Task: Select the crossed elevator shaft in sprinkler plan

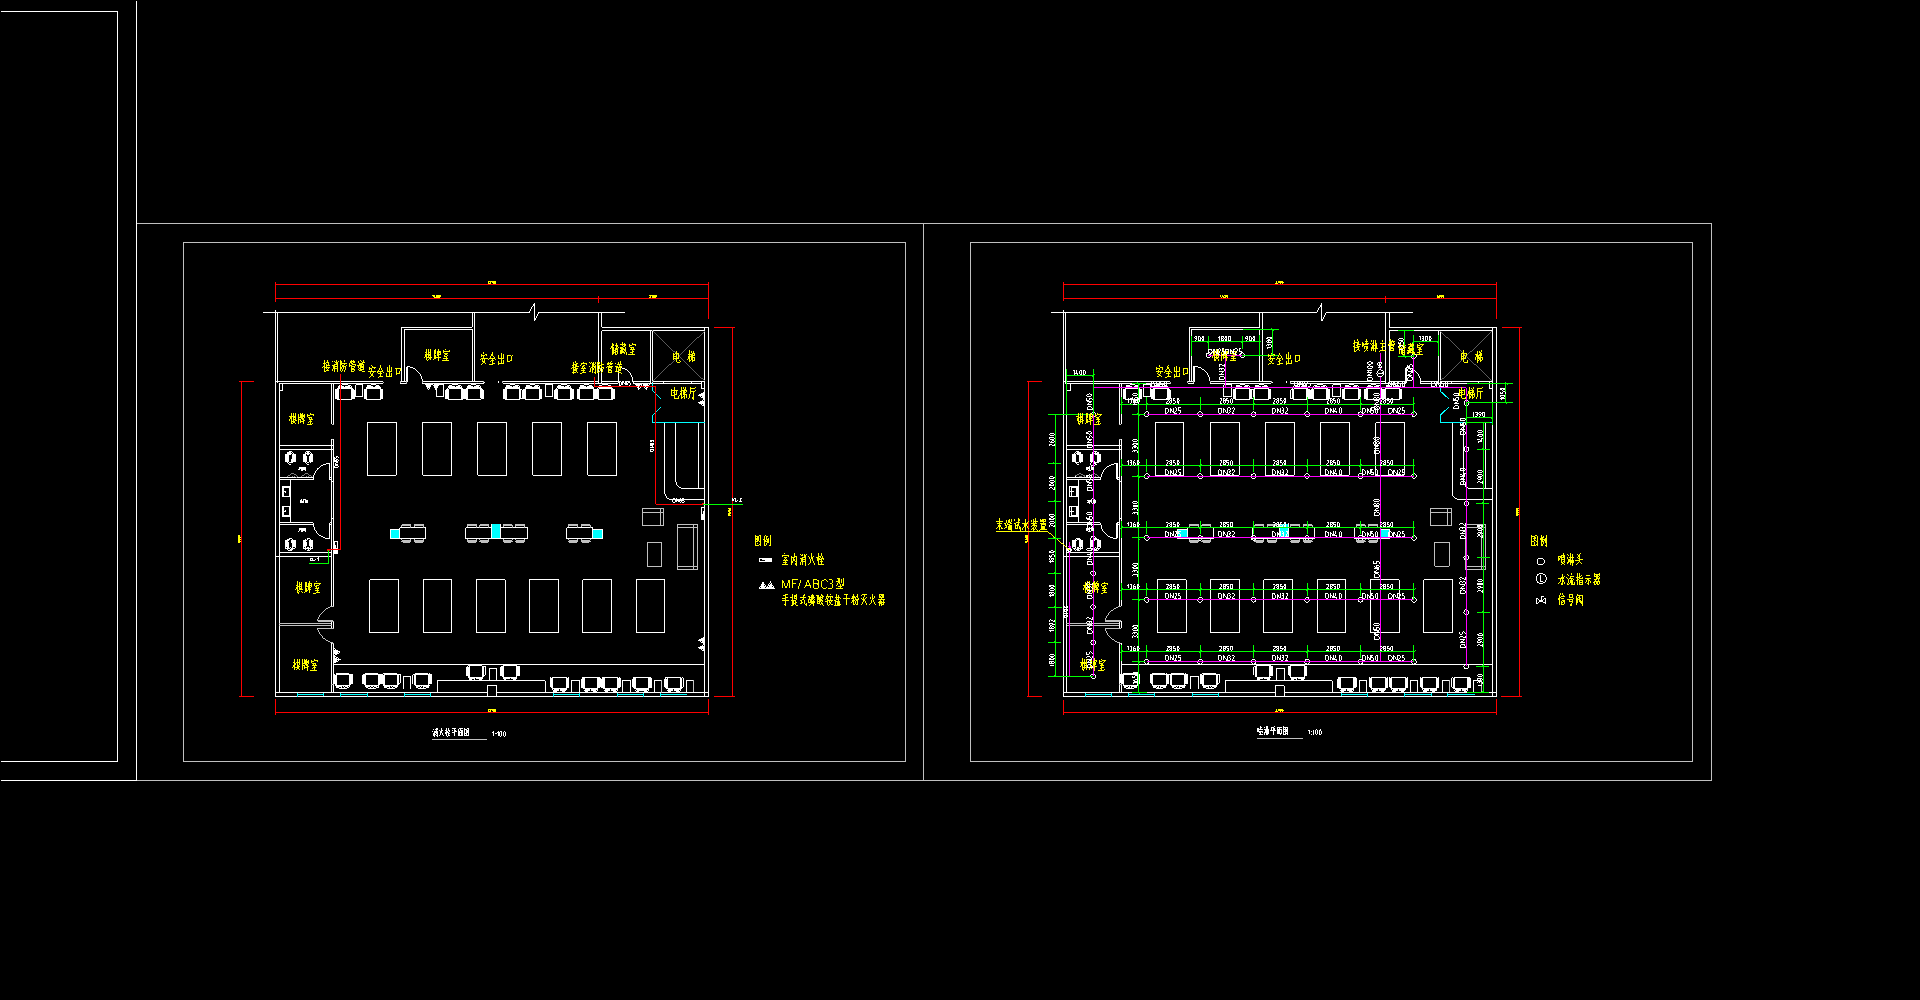Action: pos(1467,355)
